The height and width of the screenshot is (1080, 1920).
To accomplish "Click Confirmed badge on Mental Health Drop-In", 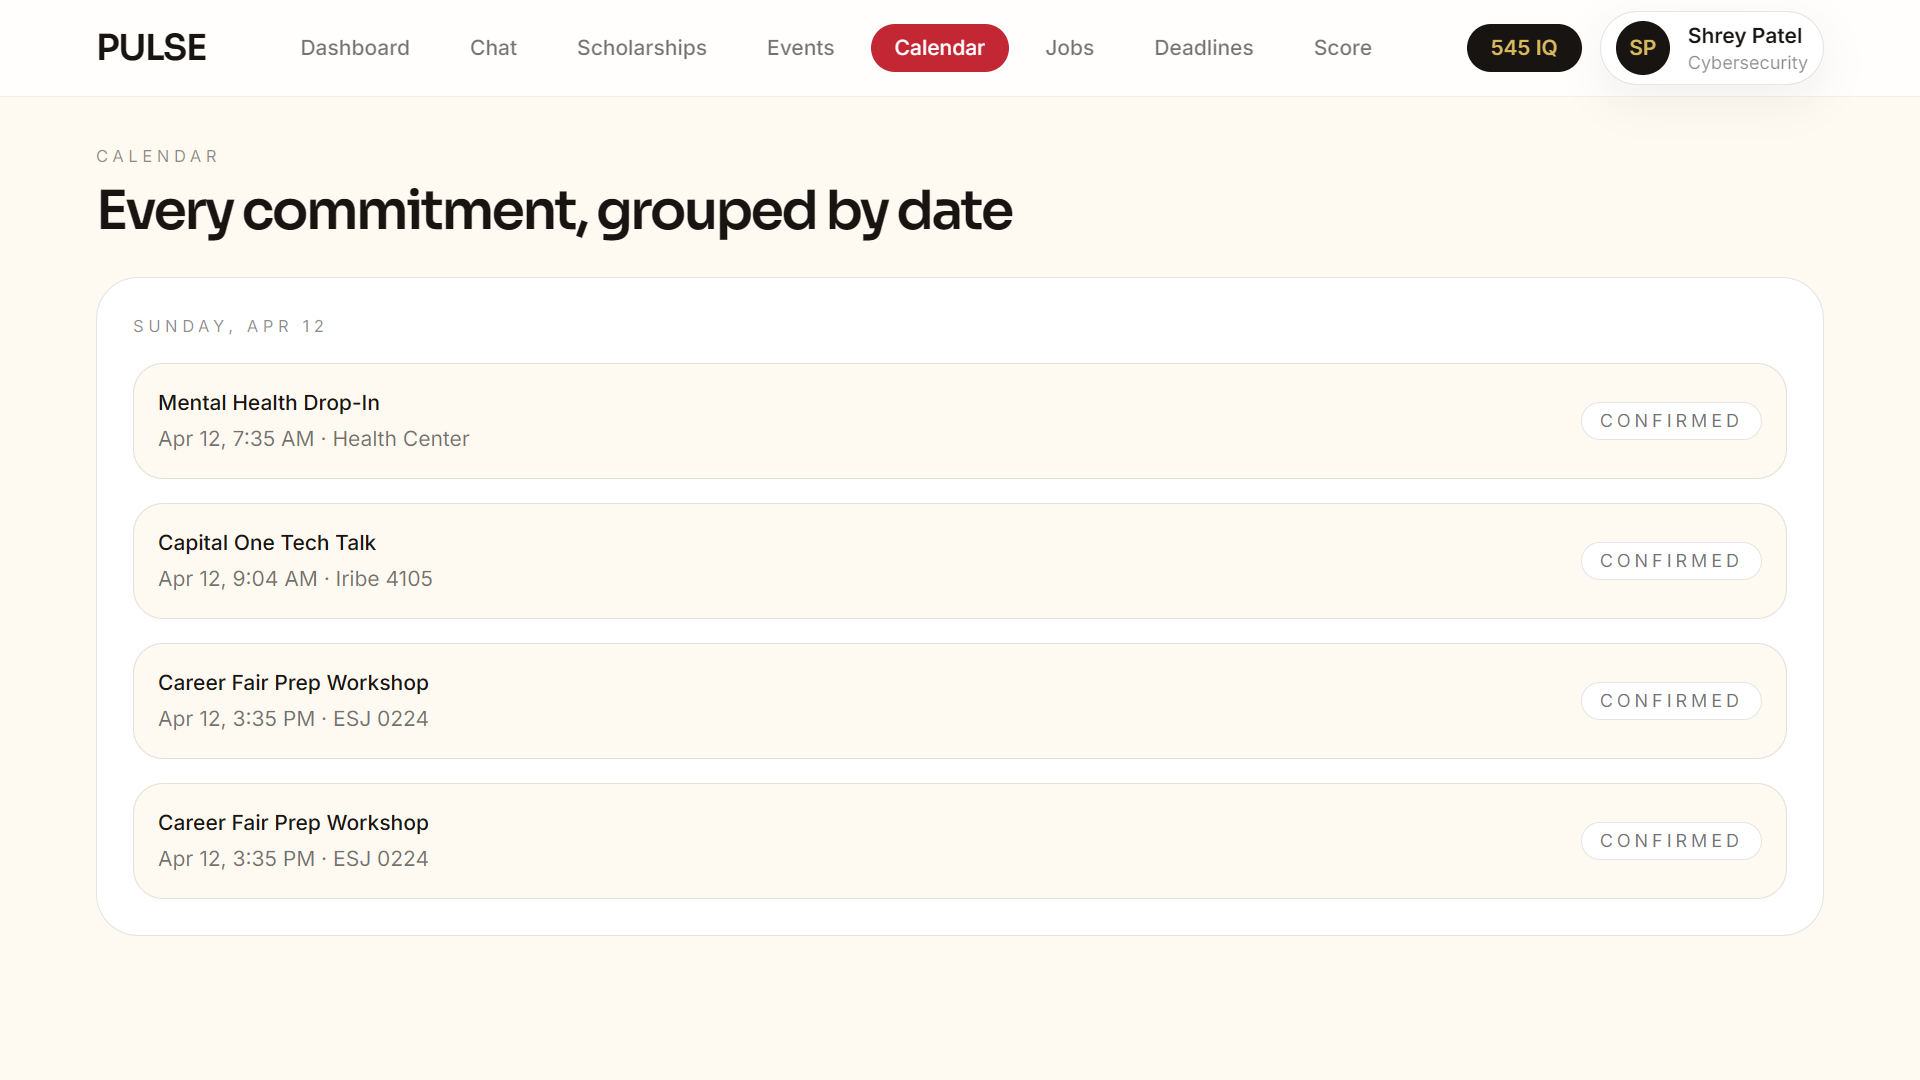I will [1670, 421].
